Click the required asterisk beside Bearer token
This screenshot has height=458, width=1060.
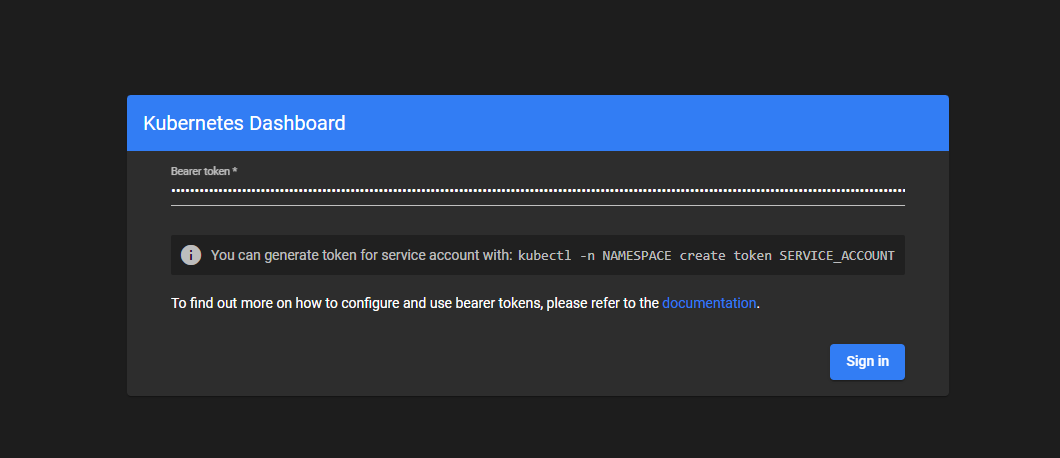point(235,171)
